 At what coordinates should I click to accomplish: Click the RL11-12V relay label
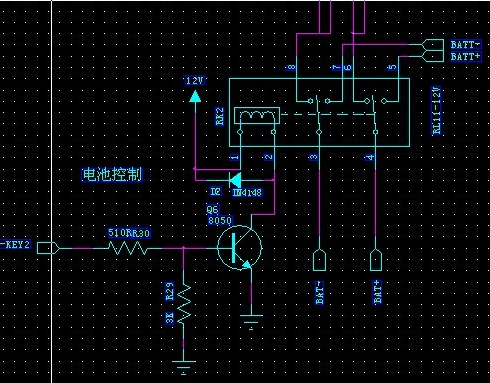437,110
